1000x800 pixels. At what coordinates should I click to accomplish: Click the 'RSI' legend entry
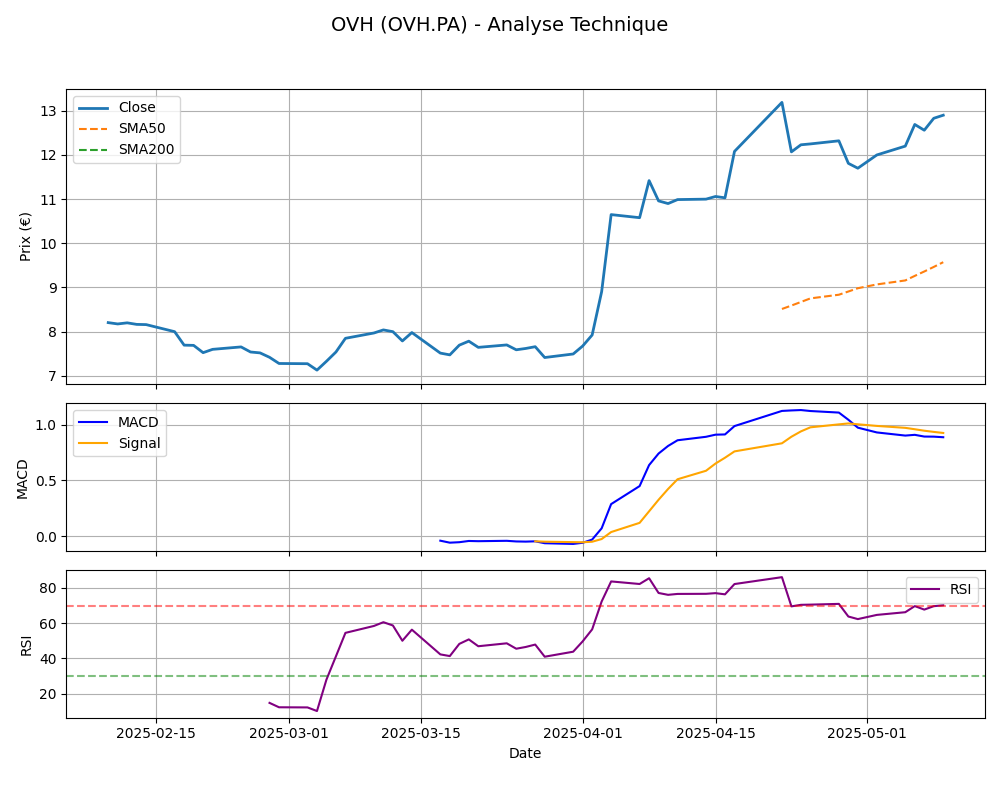pos(941,589)
